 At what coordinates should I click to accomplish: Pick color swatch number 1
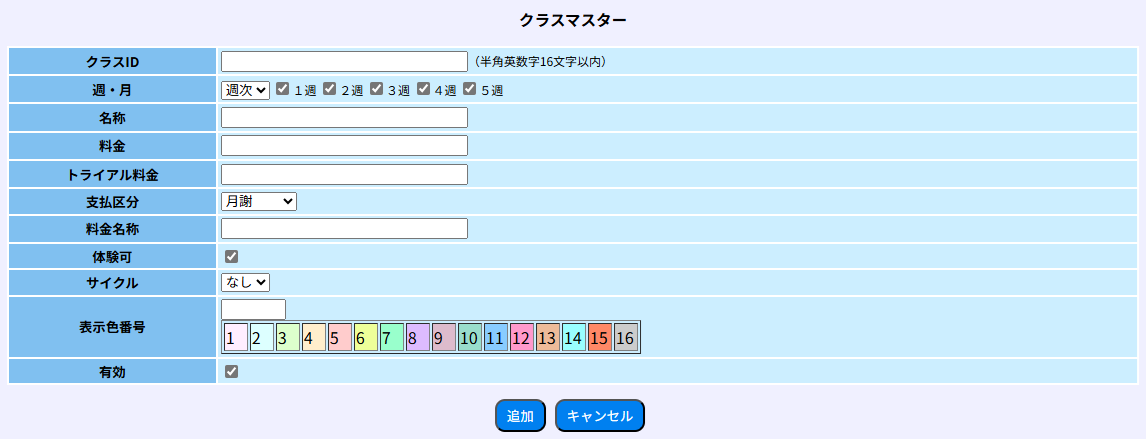point(235,338)
